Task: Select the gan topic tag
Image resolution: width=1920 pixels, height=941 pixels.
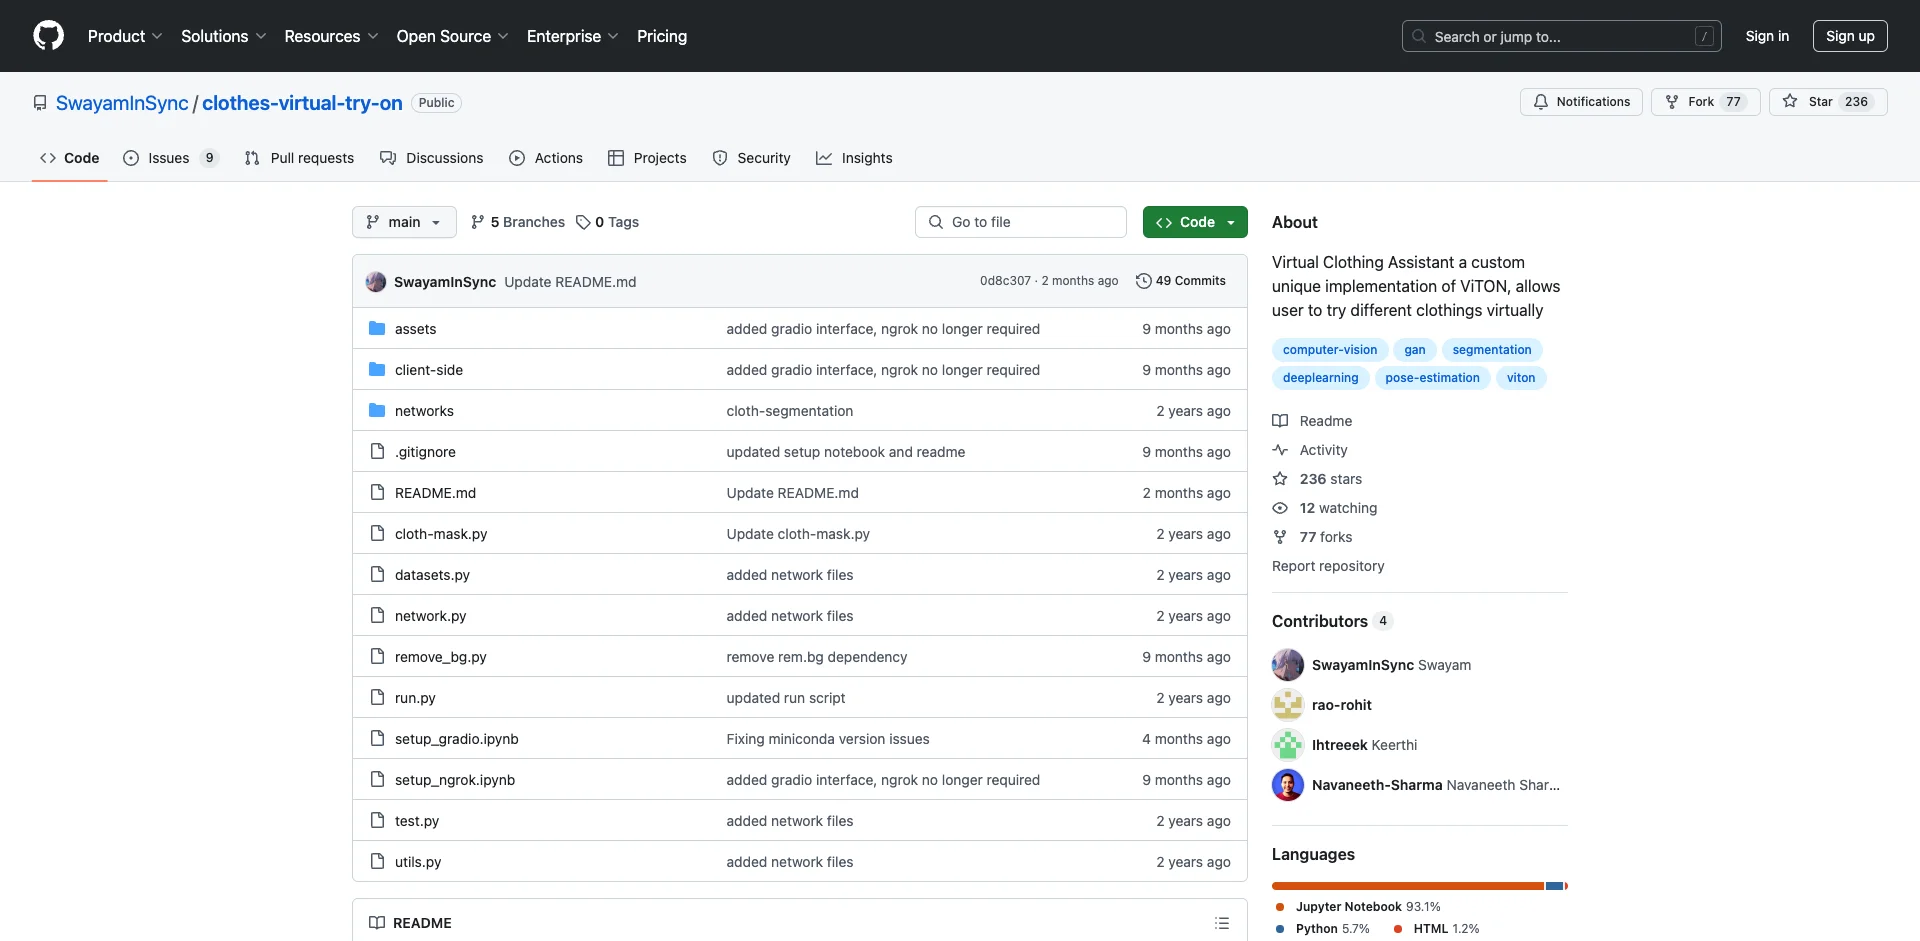Action: pos(1415,350)
